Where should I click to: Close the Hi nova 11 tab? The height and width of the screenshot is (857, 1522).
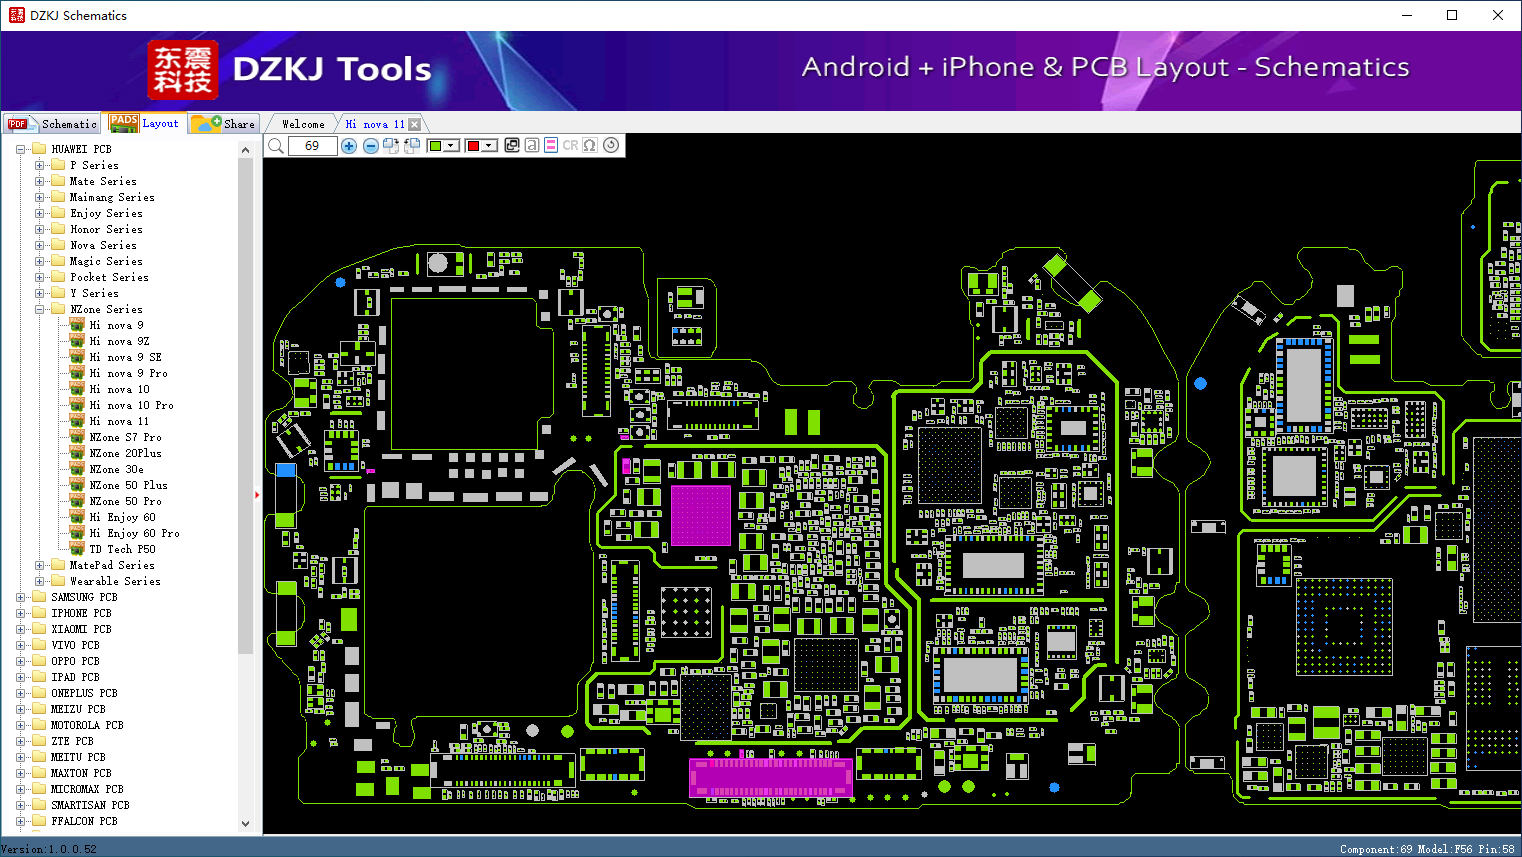(414, 124)
